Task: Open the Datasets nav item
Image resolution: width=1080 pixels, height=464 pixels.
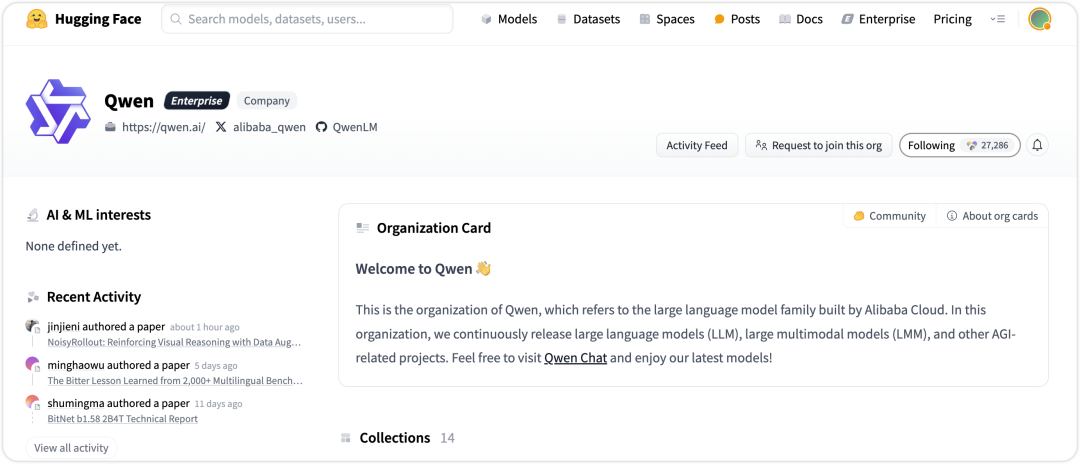Action: [x=588, y=19]
